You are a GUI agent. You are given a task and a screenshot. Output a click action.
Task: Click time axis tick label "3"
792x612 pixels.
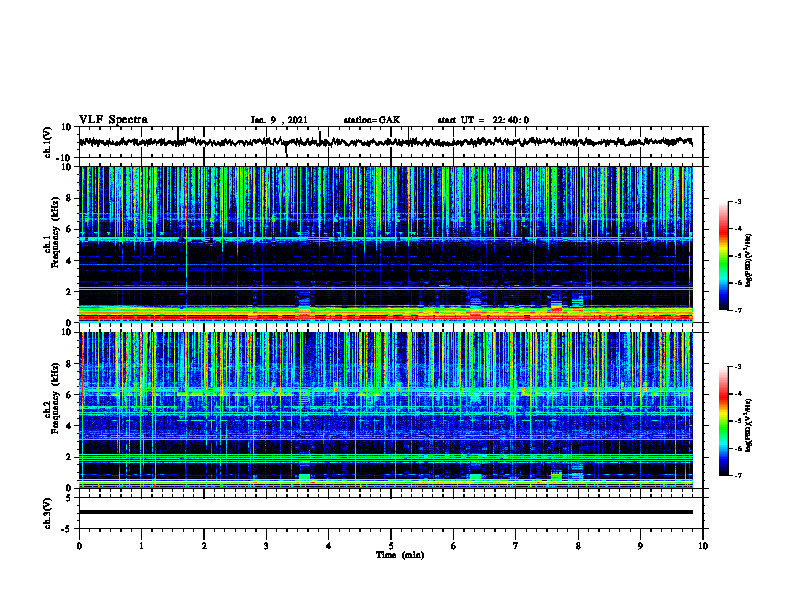pos(266,546)
